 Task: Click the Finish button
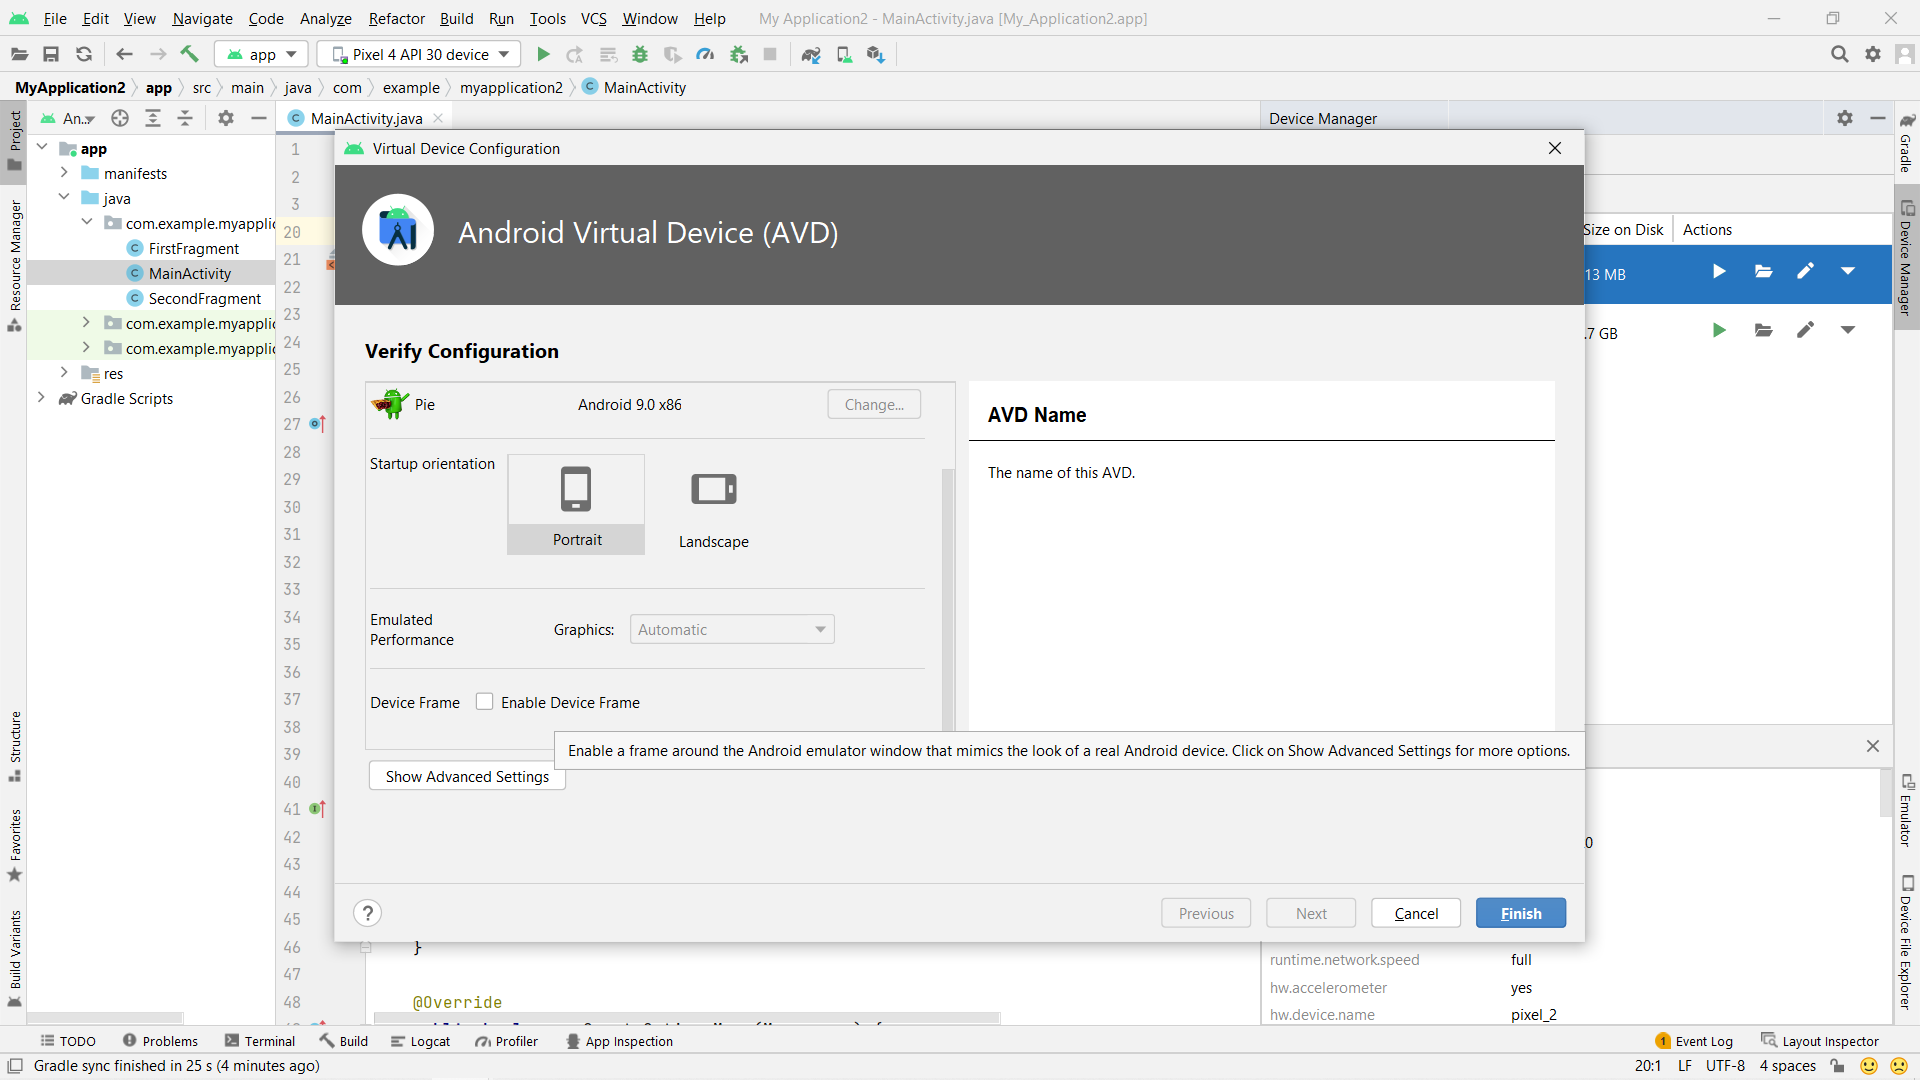point(1520,913)
